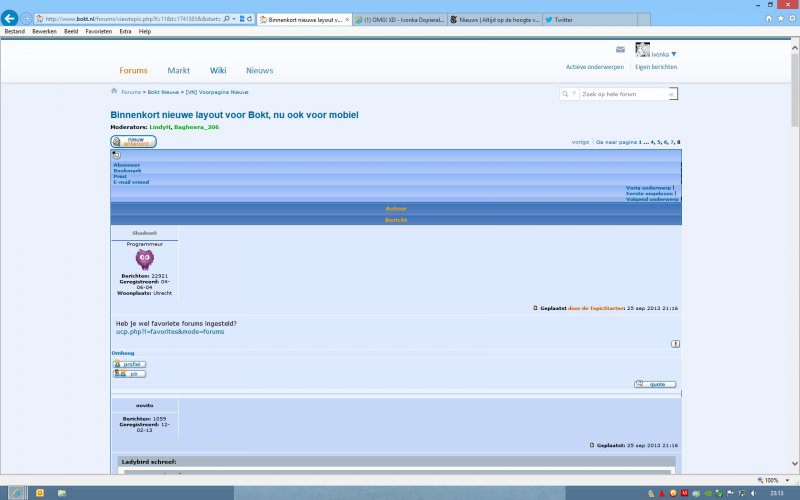Click the E-mail vriend link
This screenshot has height=500, width=800.
tap(131, 182)
